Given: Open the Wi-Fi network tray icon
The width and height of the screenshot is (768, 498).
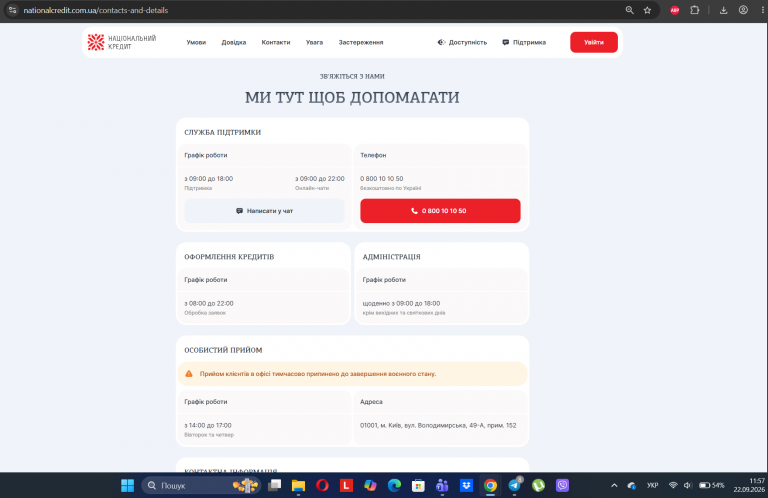Looking at the screenshot, I should [x=673, y=485].
